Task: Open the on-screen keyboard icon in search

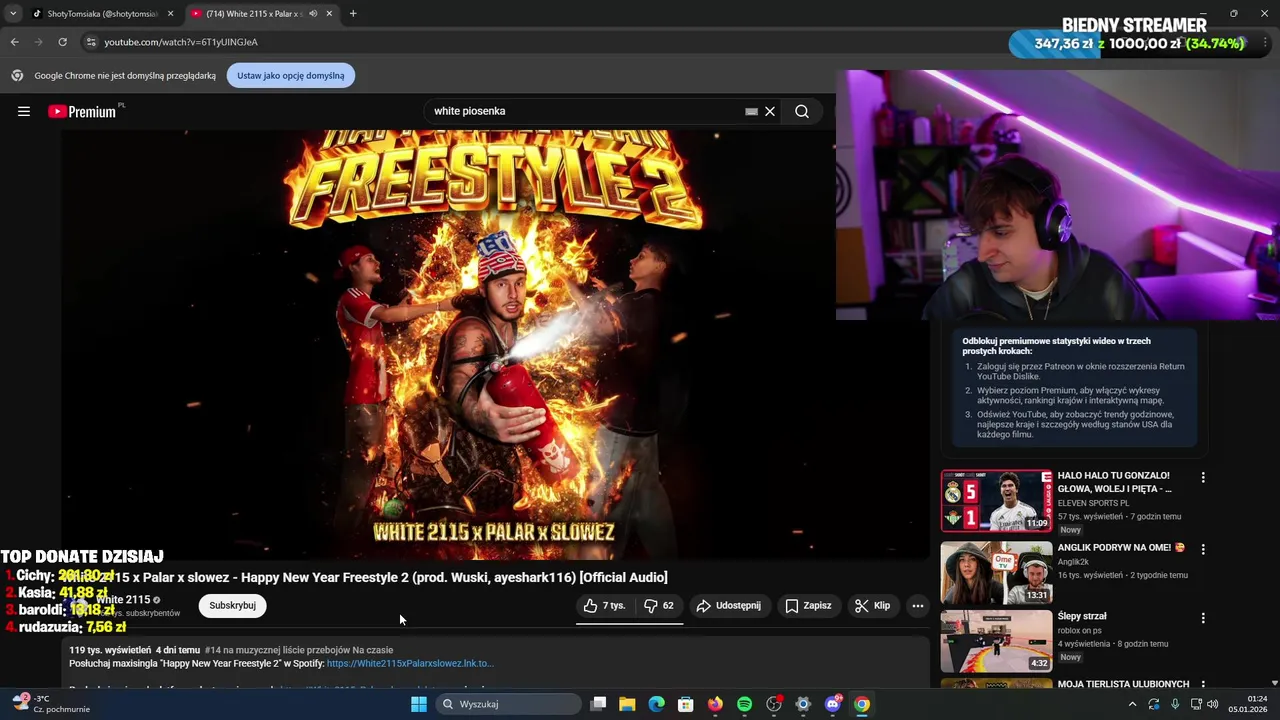Action: point(751,111)
